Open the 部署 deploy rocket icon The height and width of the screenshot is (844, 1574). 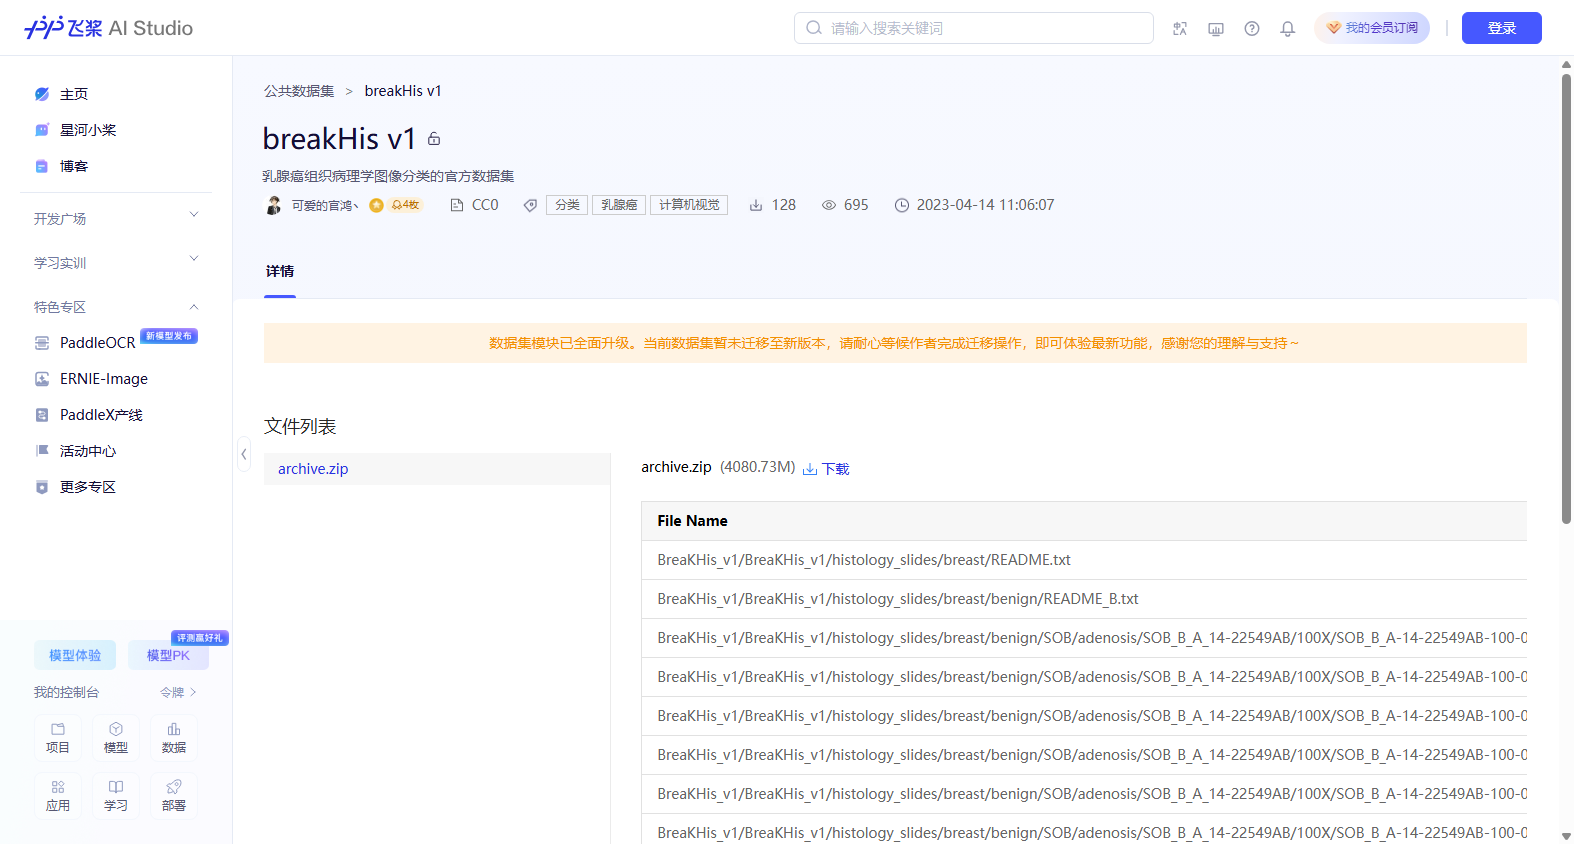(174, 796)
